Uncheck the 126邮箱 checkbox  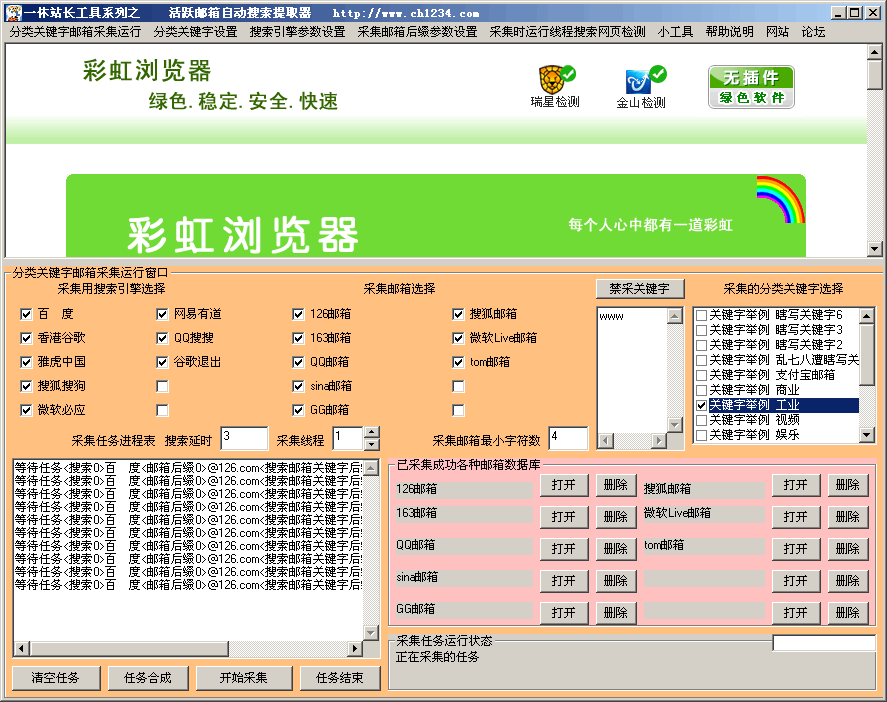tap(298, 314)
